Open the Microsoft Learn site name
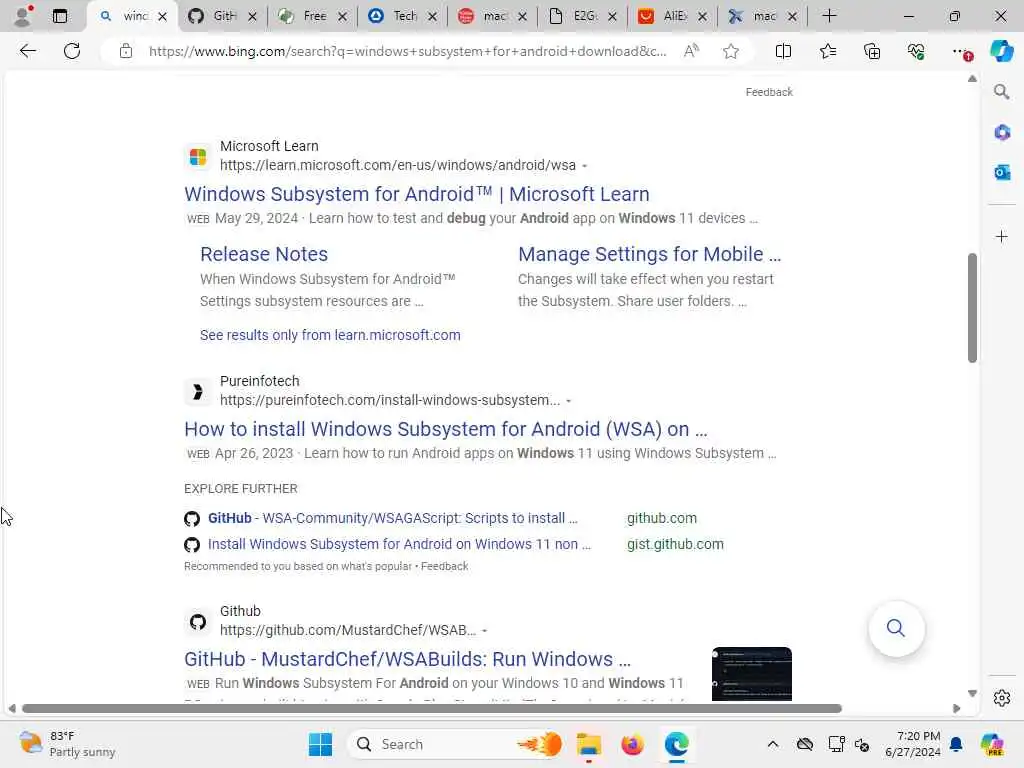1024x768 pixels. [x=269, y=146]
